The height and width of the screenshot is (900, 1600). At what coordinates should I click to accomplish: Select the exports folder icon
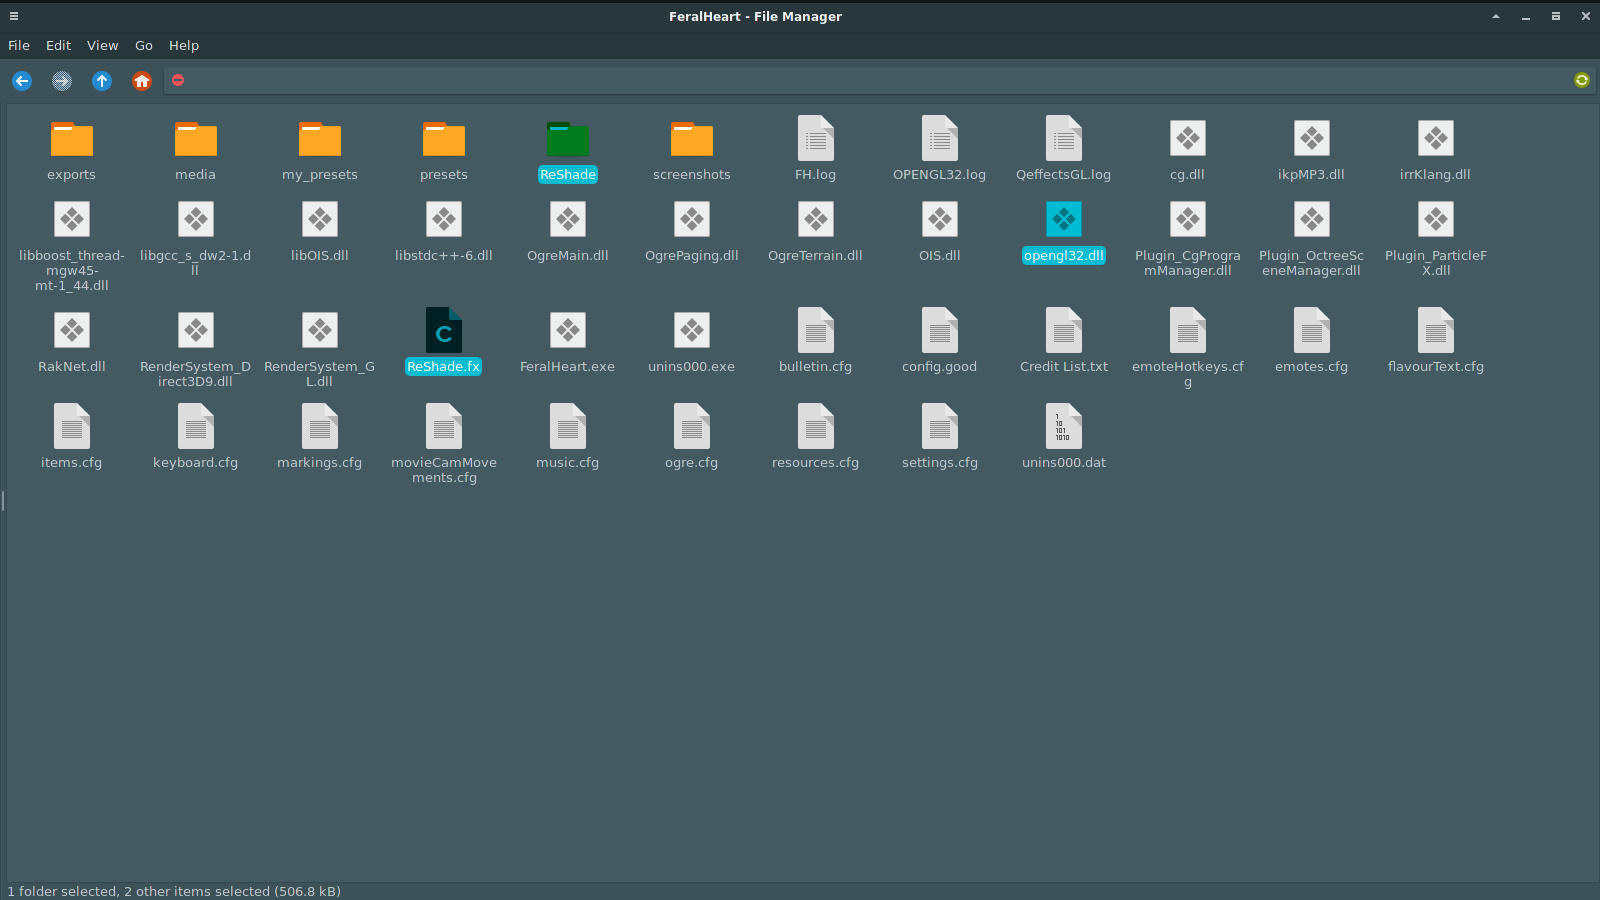coord(72,139)
